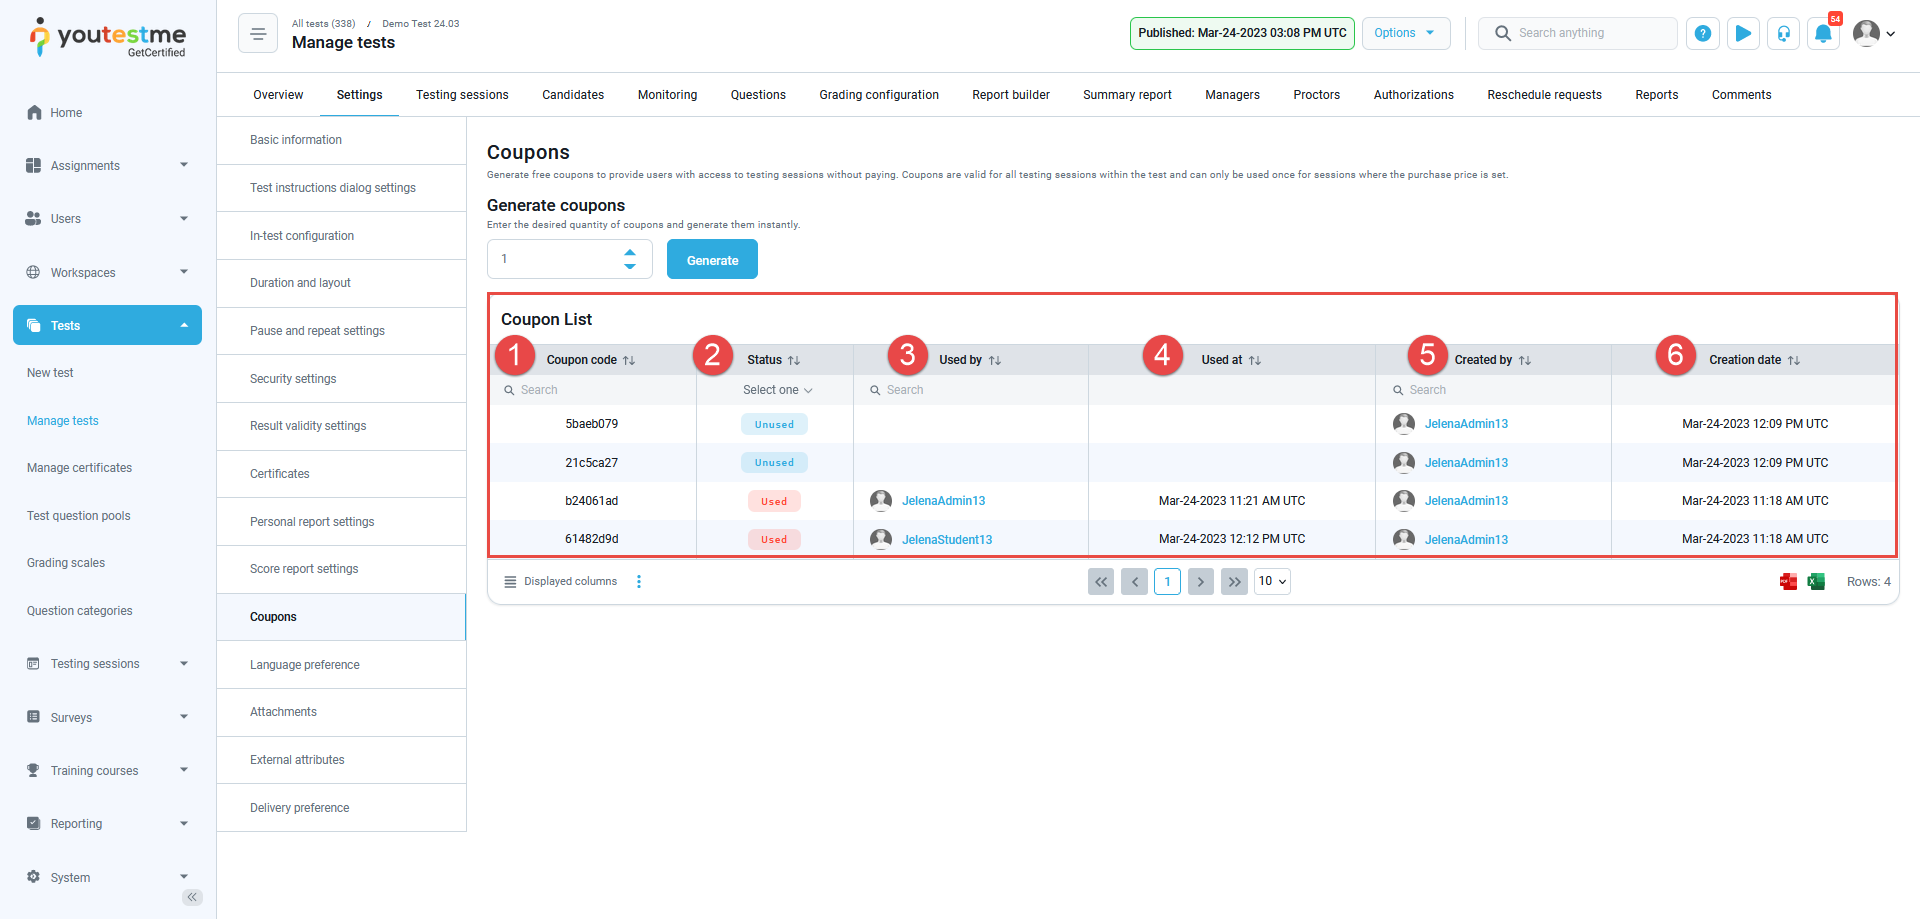Open notifications bell icon
1920x919 pixels.
click(1823, 34)
